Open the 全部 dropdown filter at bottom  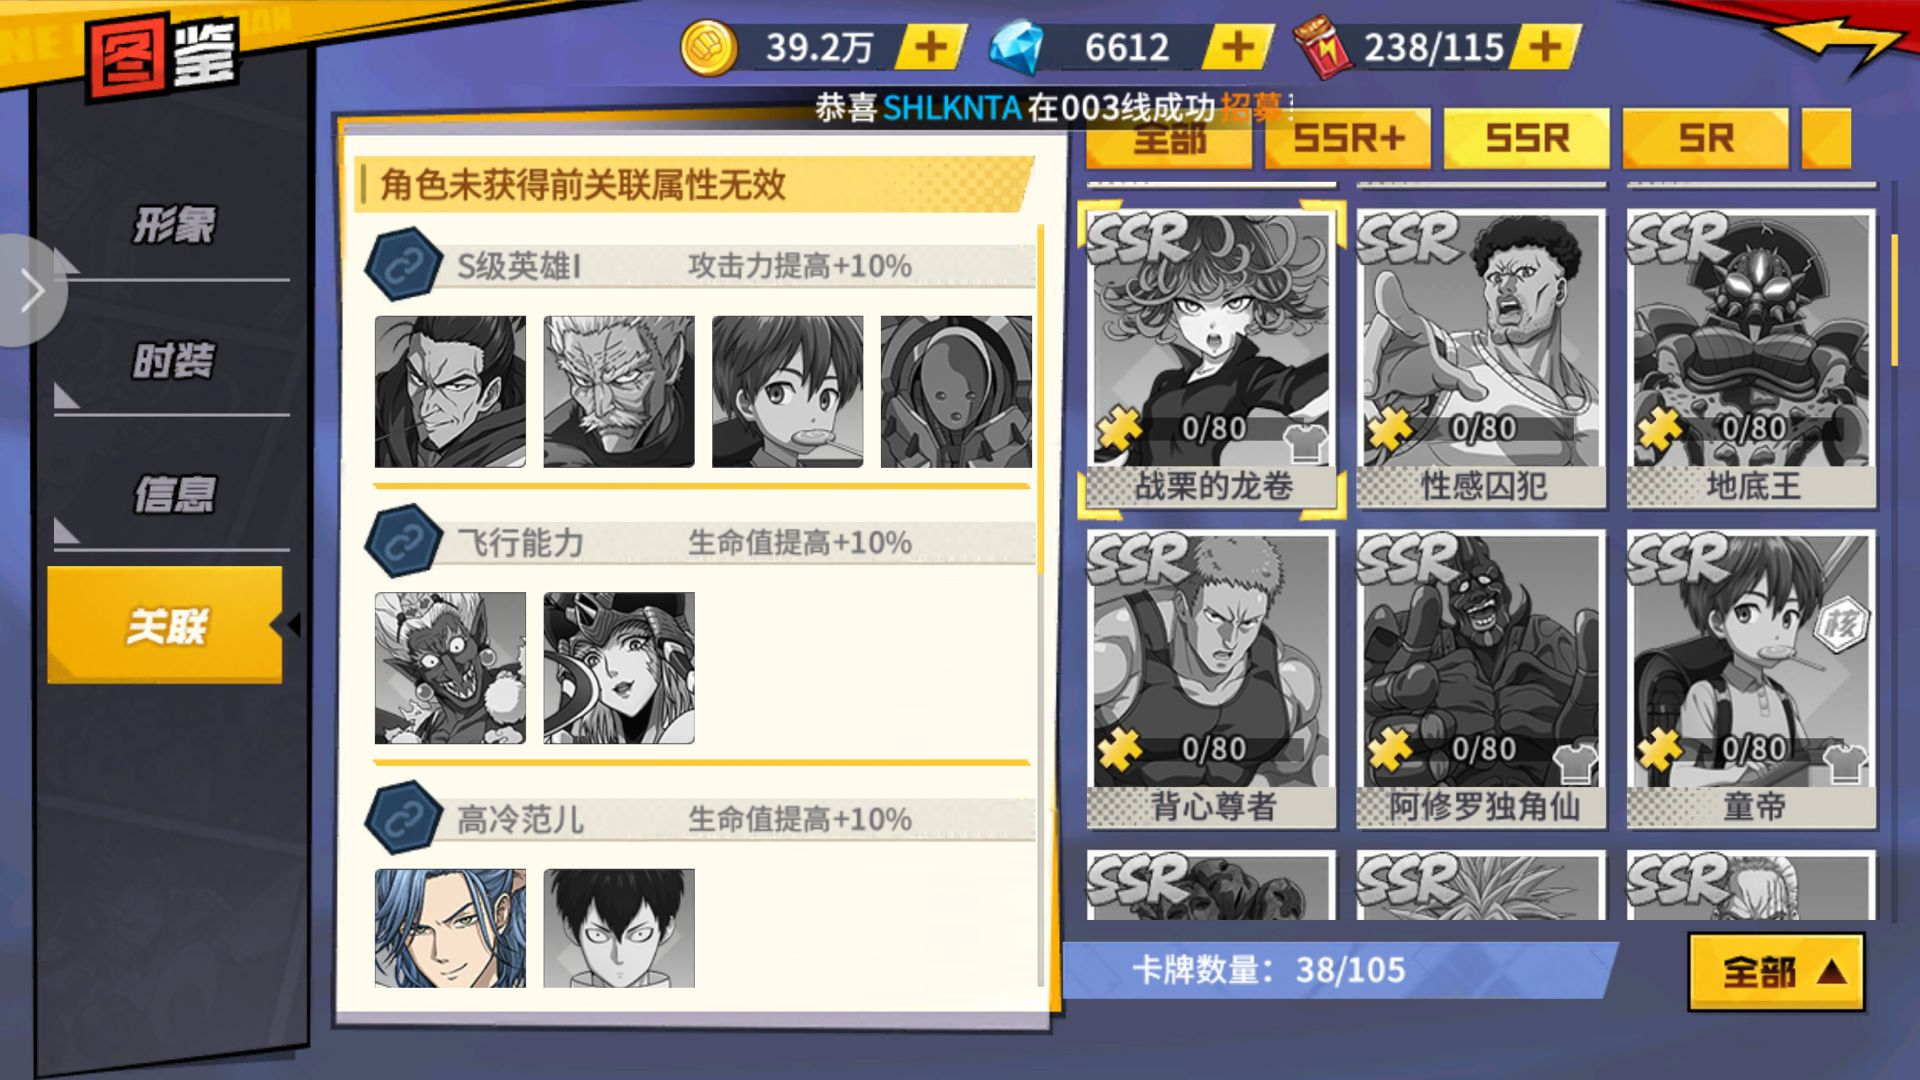(x=1776, y=971)
